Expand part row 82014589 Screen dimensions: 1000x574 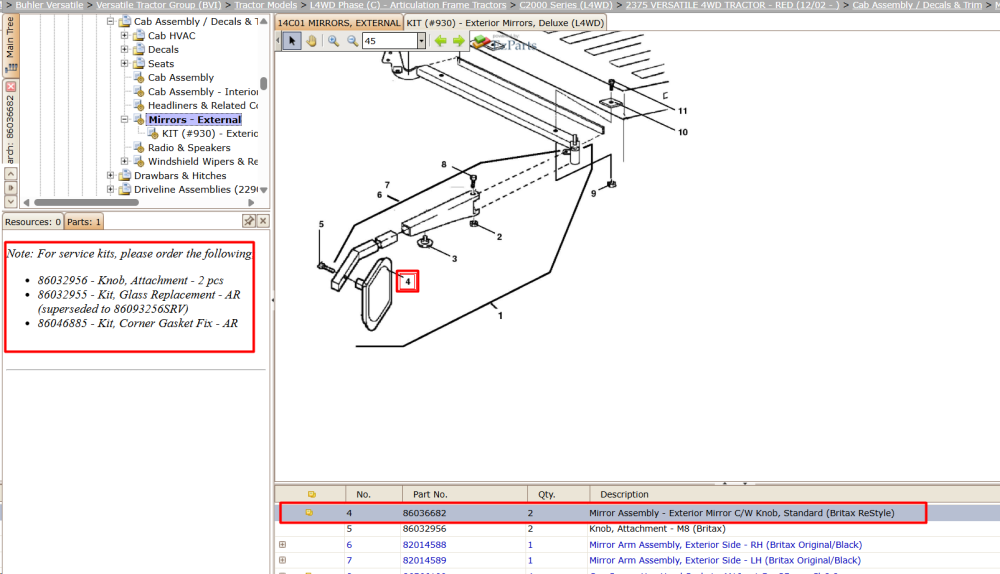[x=282, y=560]
